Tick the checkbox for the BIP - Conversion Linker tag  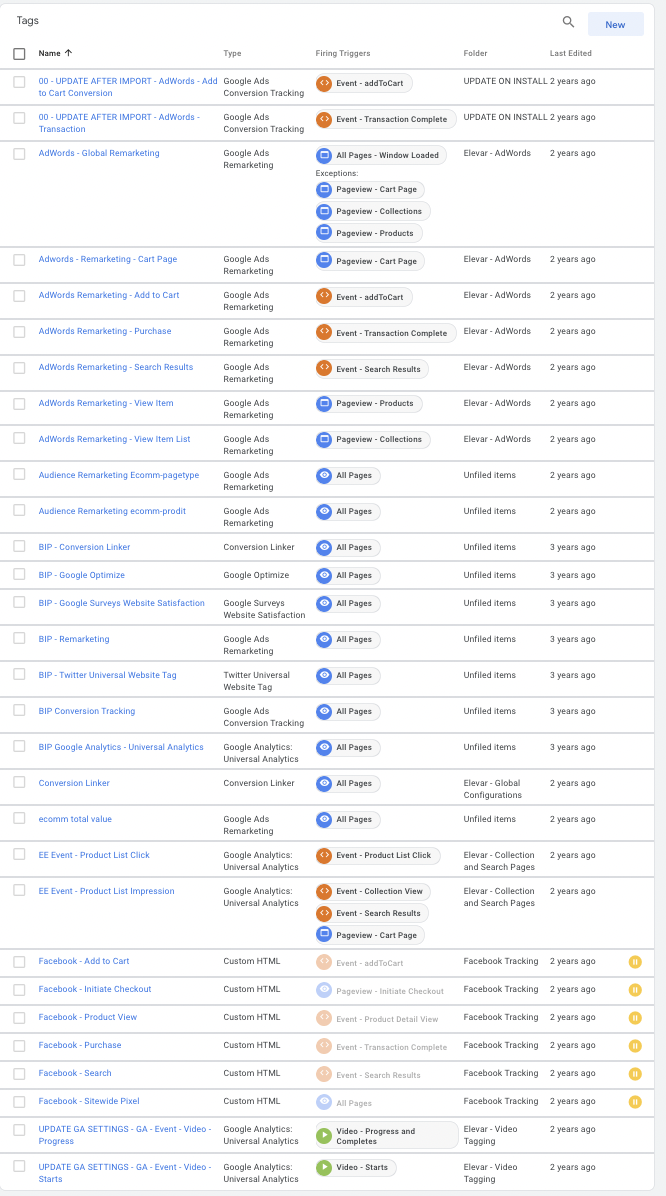pos(20,548)
